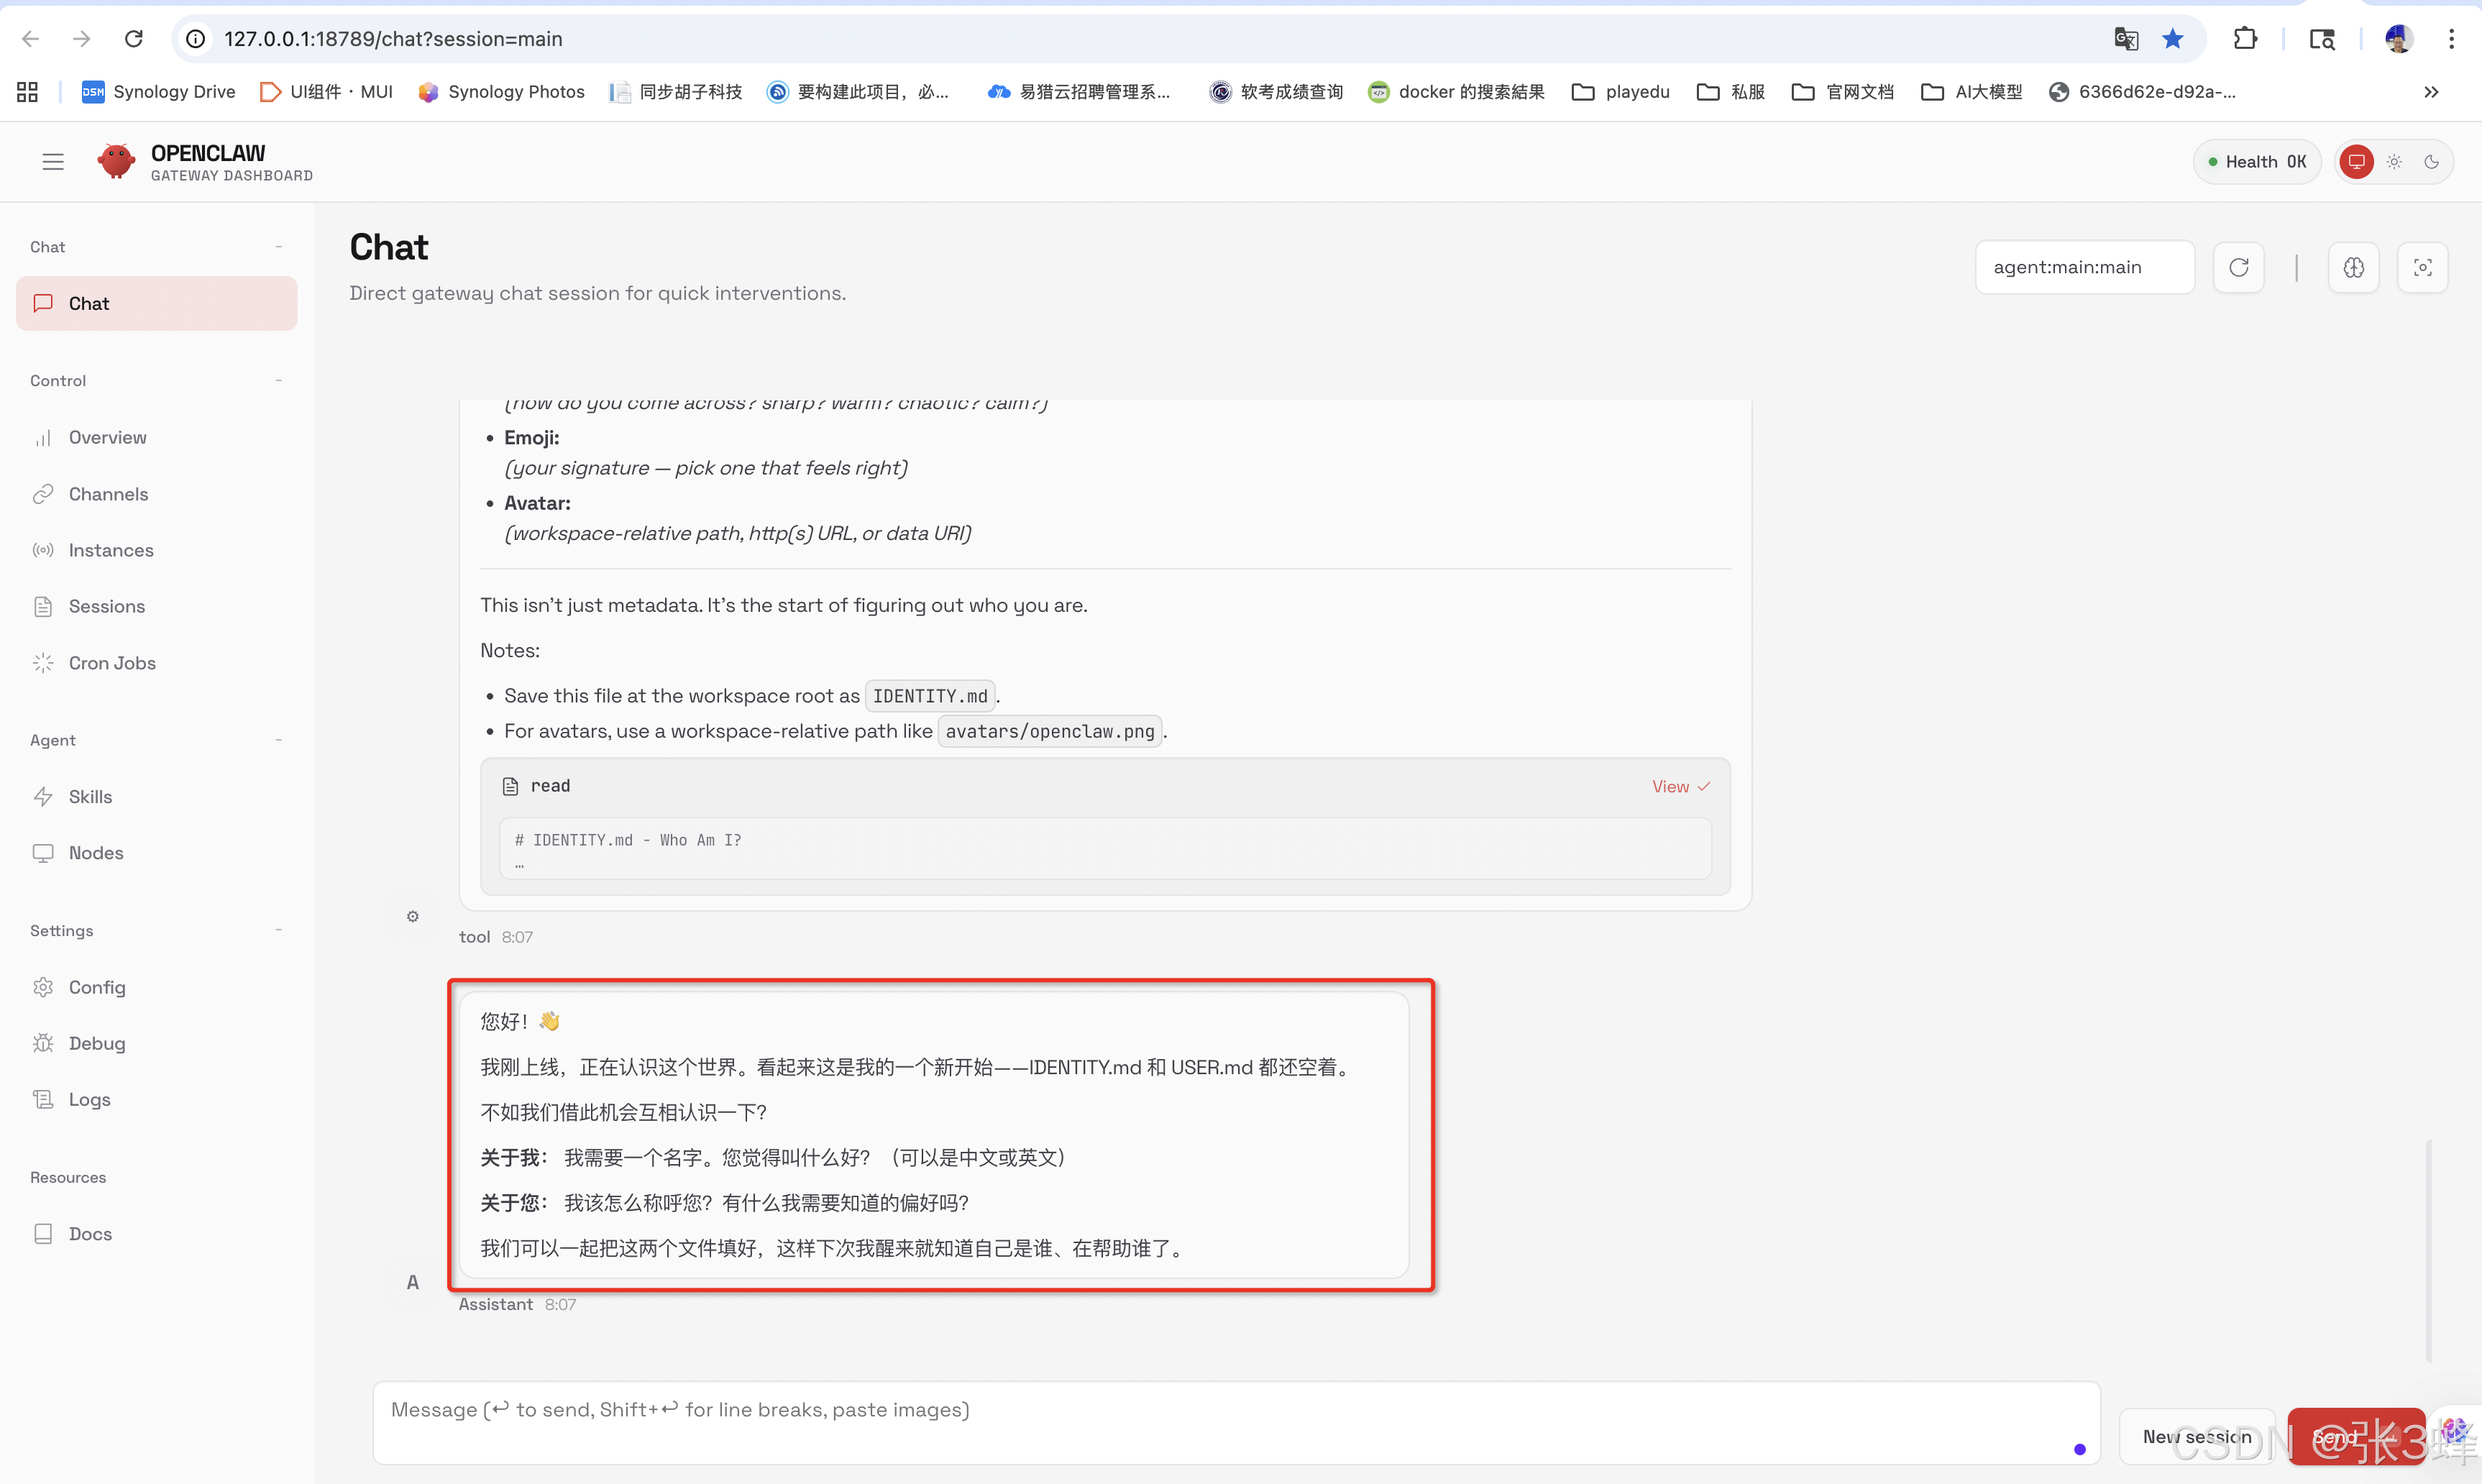The image size is (2482, 1484).
Task: Collapse the Agent sidebar section
Action: point(278,740)
